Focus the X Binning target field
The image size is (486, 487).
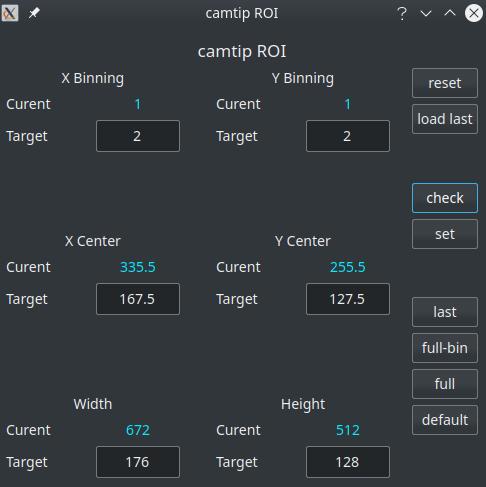(x=138, y=136)
